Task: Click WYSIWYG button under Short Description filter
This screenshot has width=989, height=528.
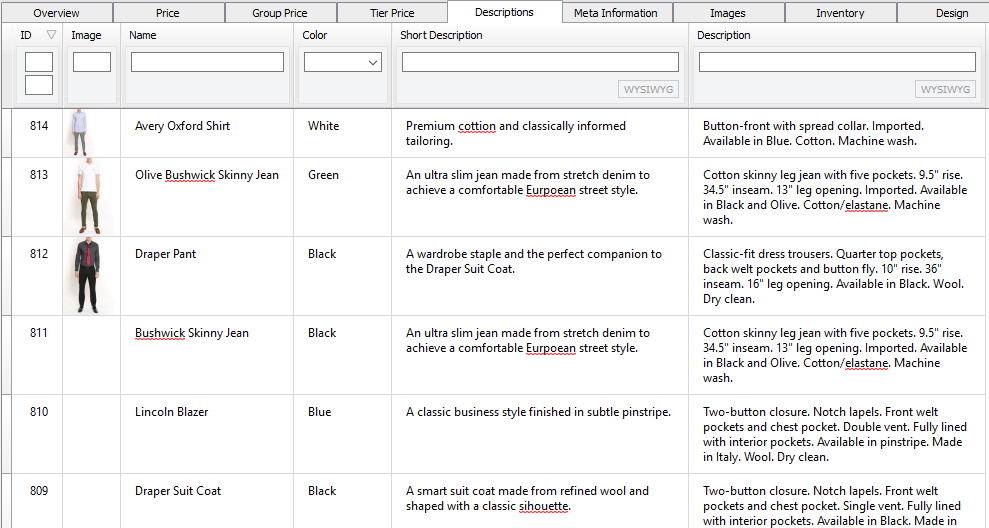Action: (x=649, y=90)
